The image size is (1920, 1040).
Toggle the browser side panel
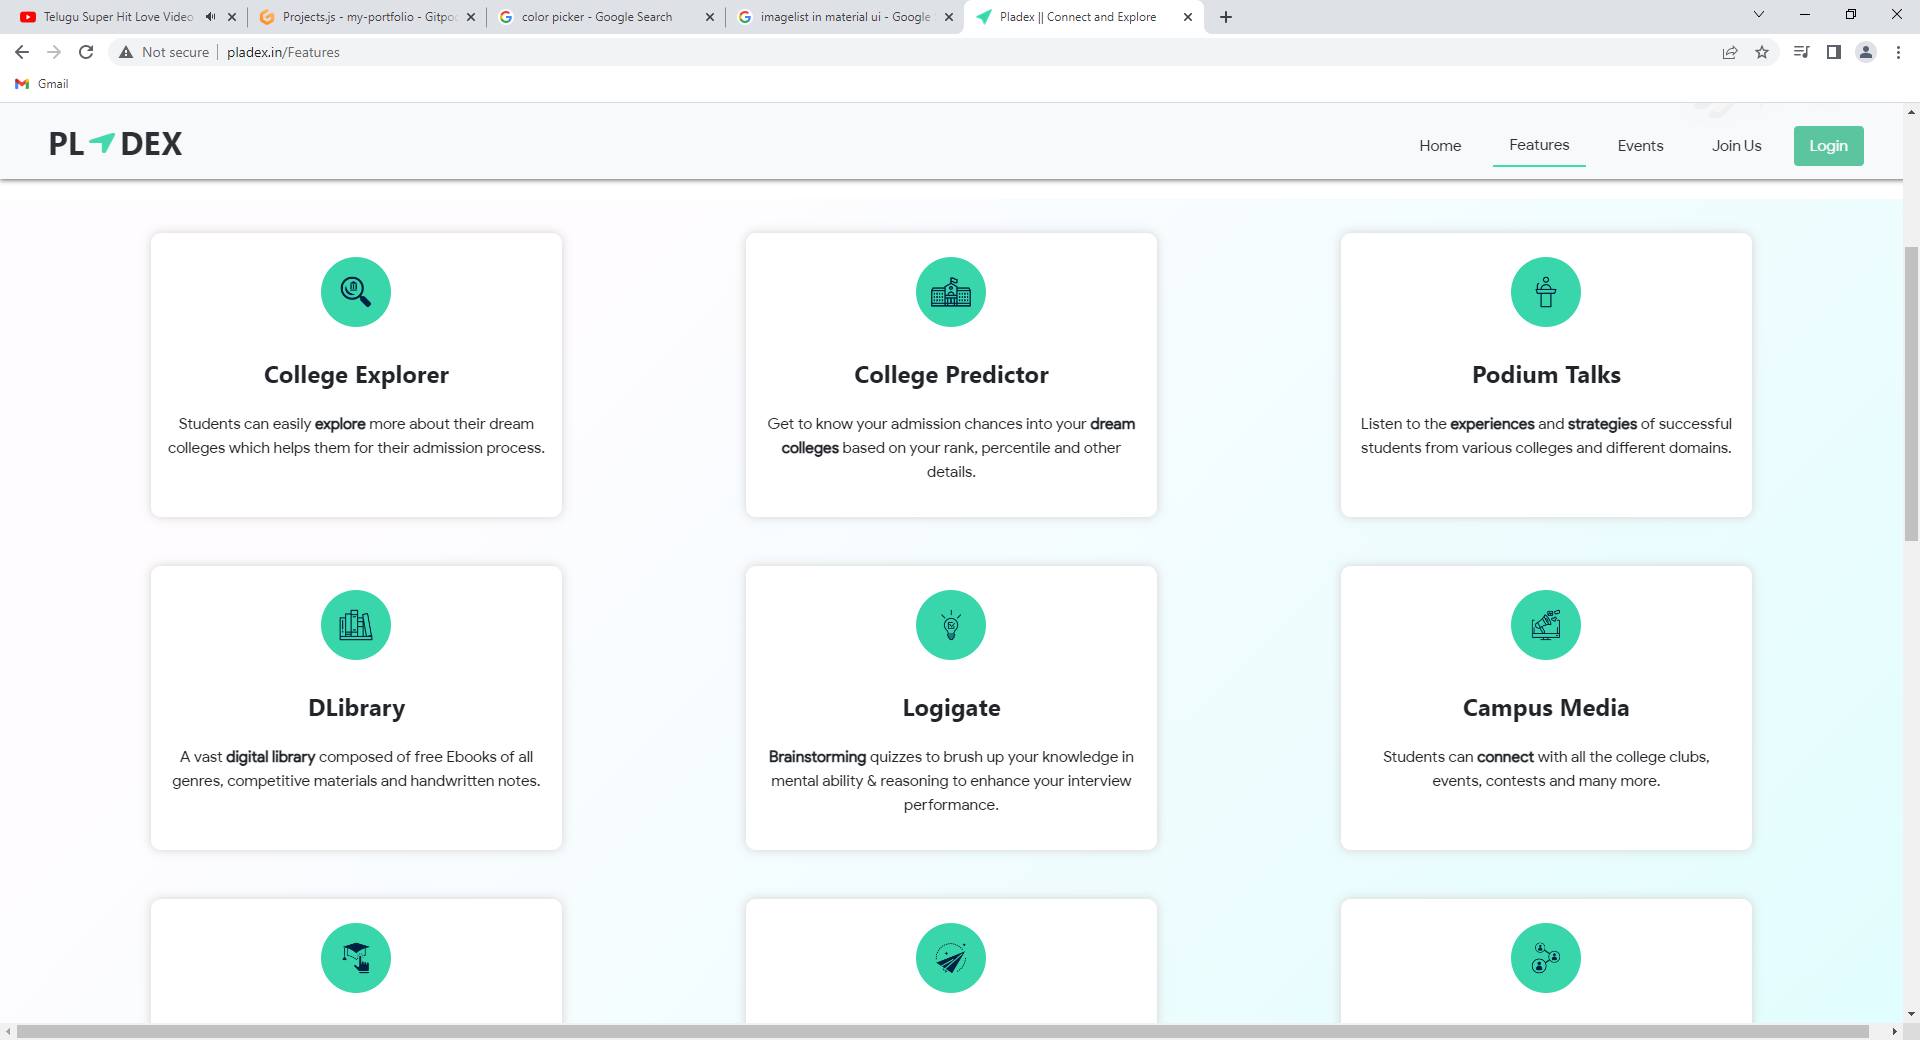[x=1835, y=52]
